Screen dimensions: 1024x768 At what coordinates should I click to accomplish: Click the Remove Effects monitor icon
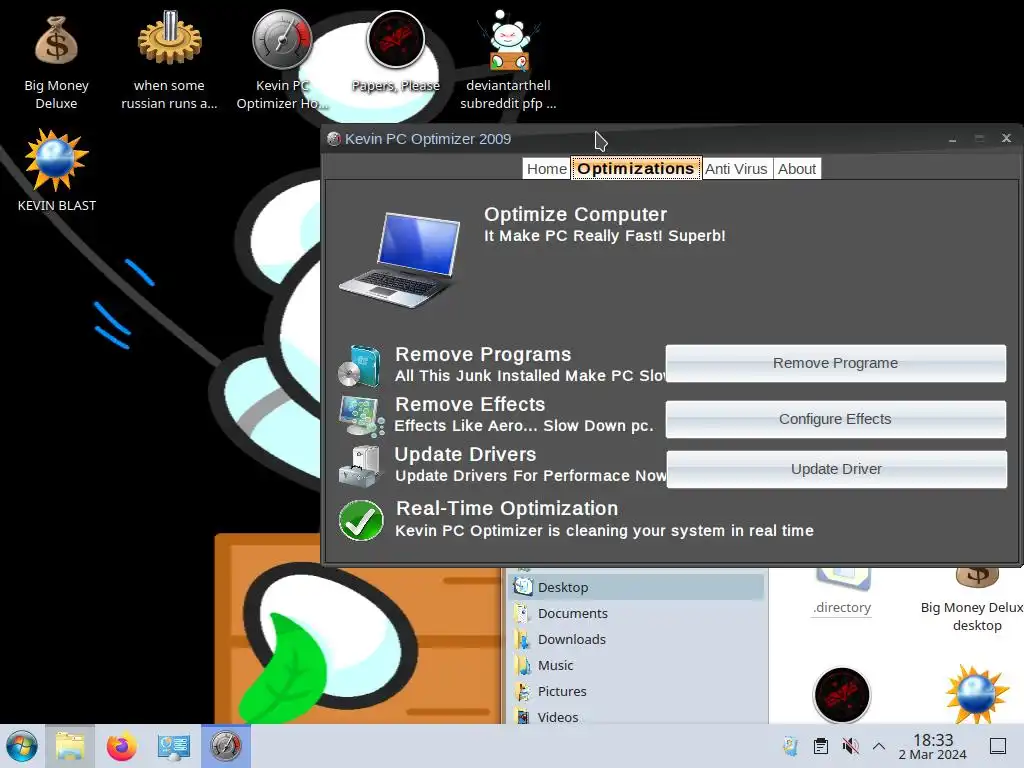(361, 416)
